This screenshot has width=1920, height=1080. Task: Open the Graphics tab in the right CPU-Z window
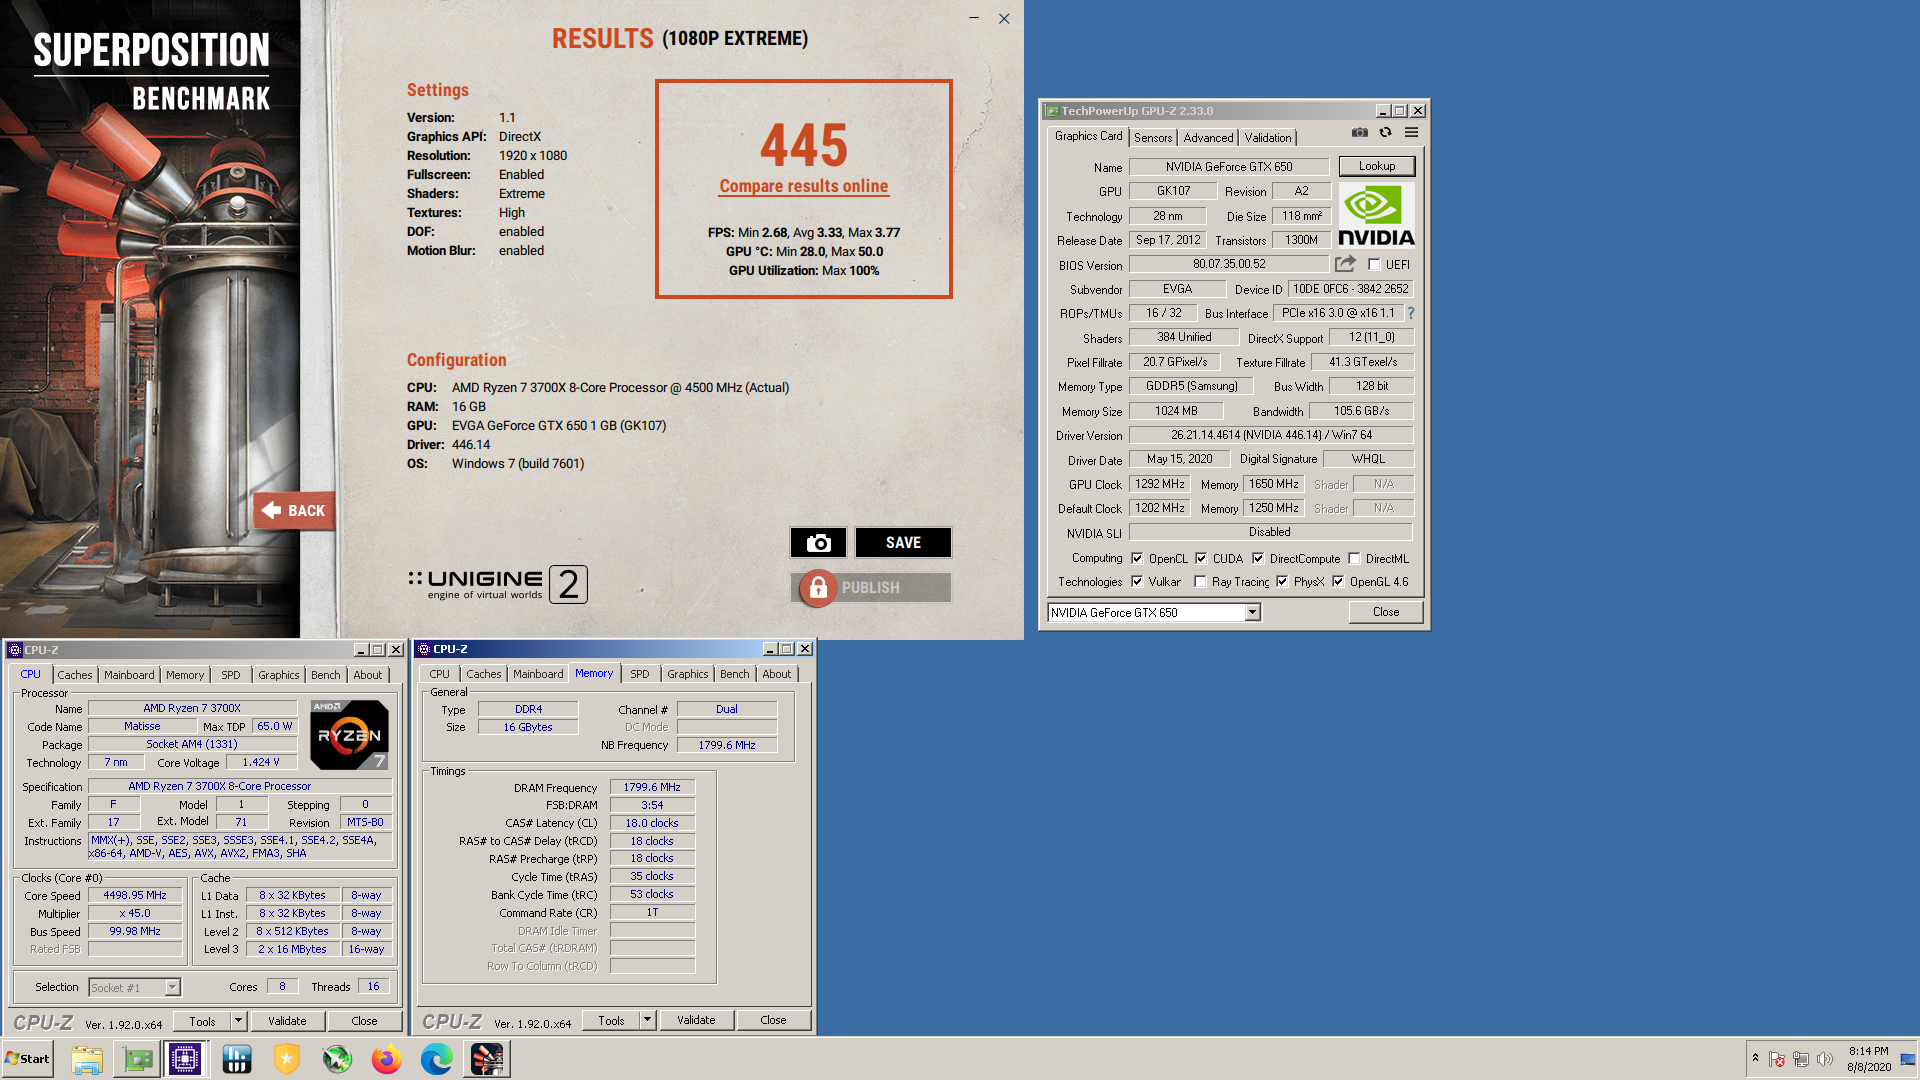click(688, 674)
